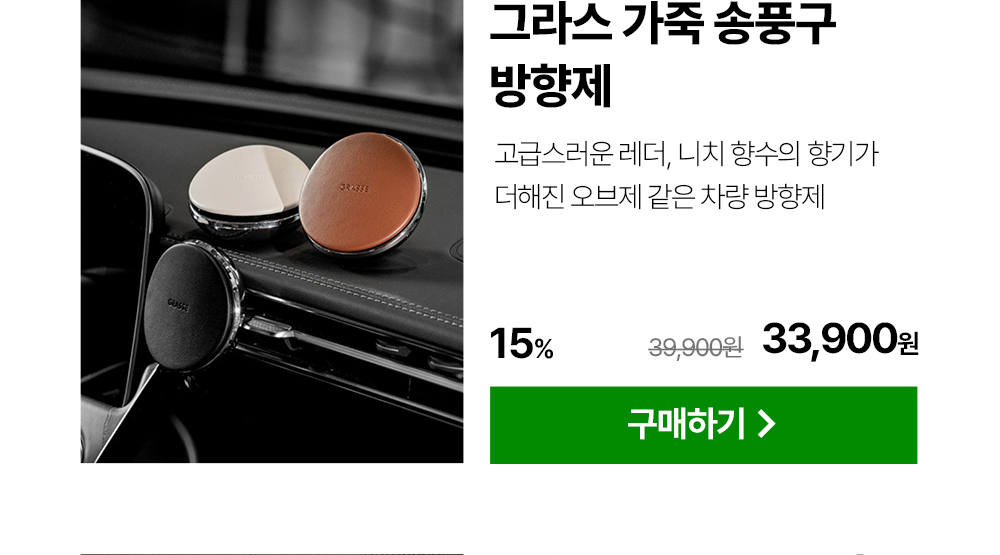
Task: Click the 구매하기 text label
Action: point(686,424)
